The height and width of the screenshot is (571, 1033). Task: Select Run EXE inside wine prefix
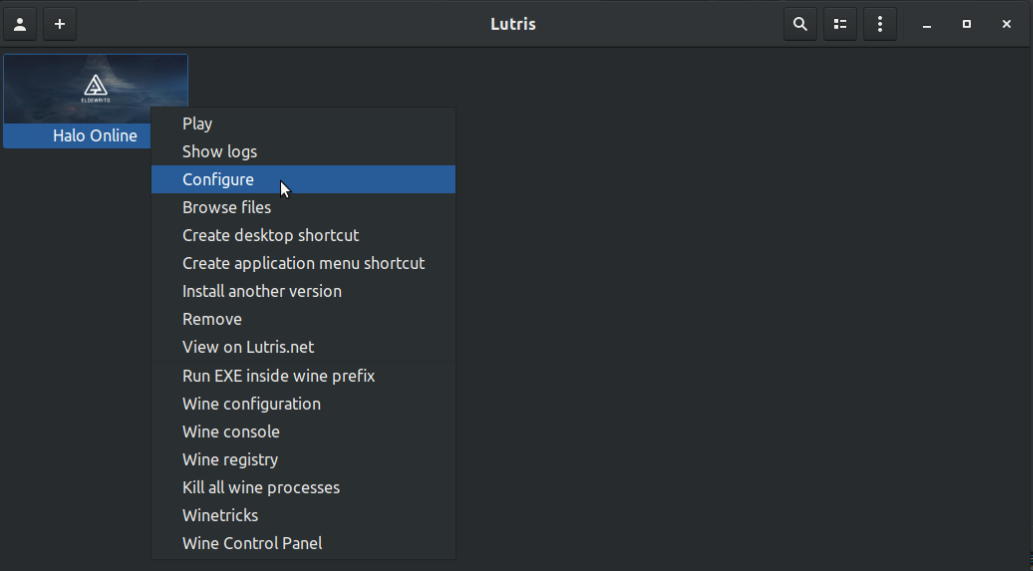point(303,376)
